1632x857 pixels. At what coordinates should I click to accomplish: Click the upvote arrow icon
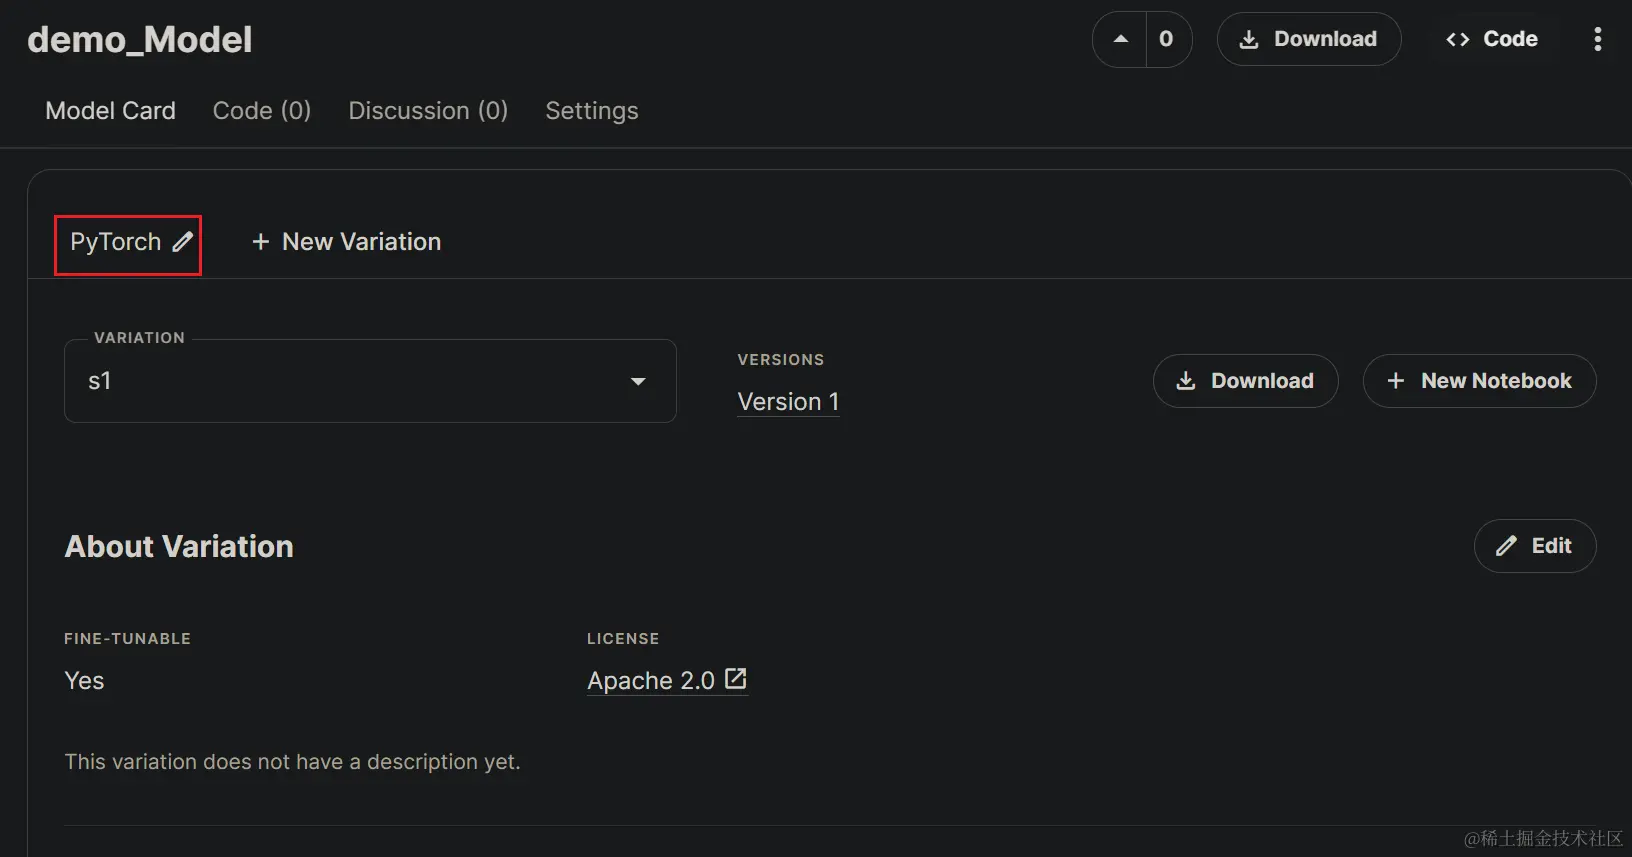(x=1121, y=39)
